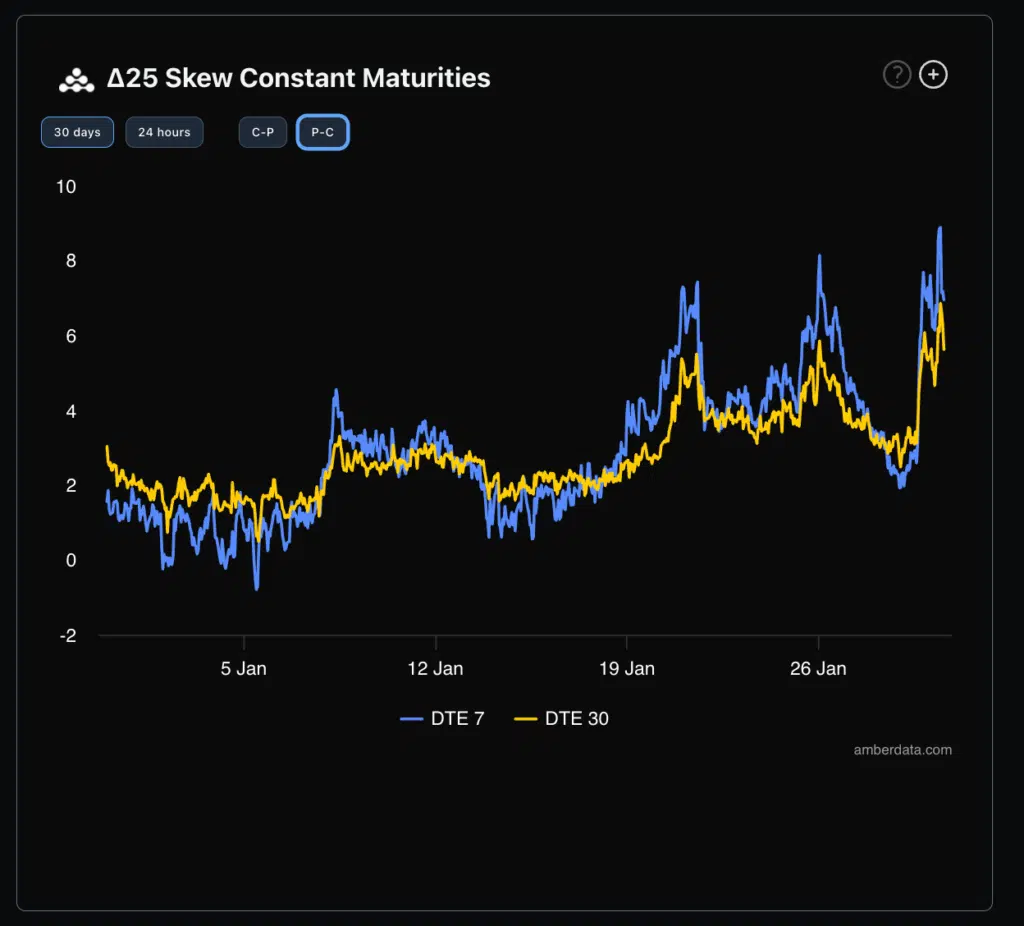
Task: Click the yellow DTE 30 legend marker
Action: [527, 718]
